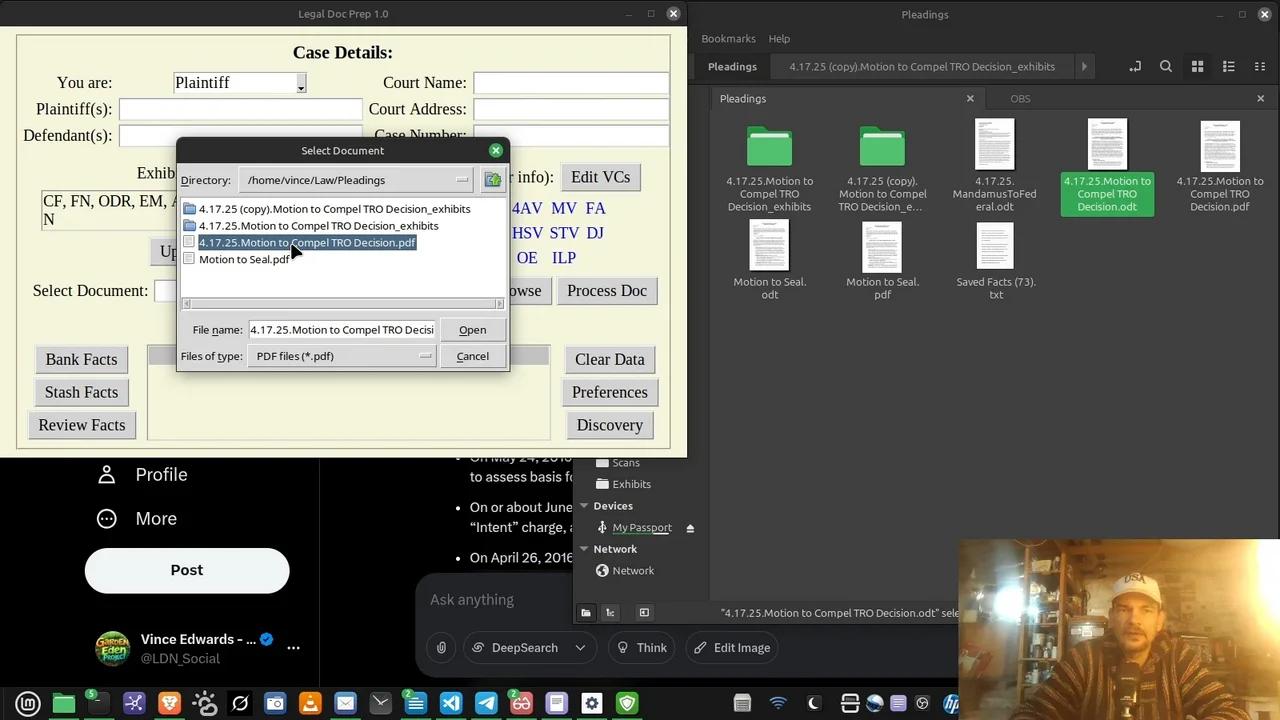The width and height of the screenshot is (1280, 720).
Task: Open VS Code from the taskbar
Action: pyautogui.click(x=451, y=703)
